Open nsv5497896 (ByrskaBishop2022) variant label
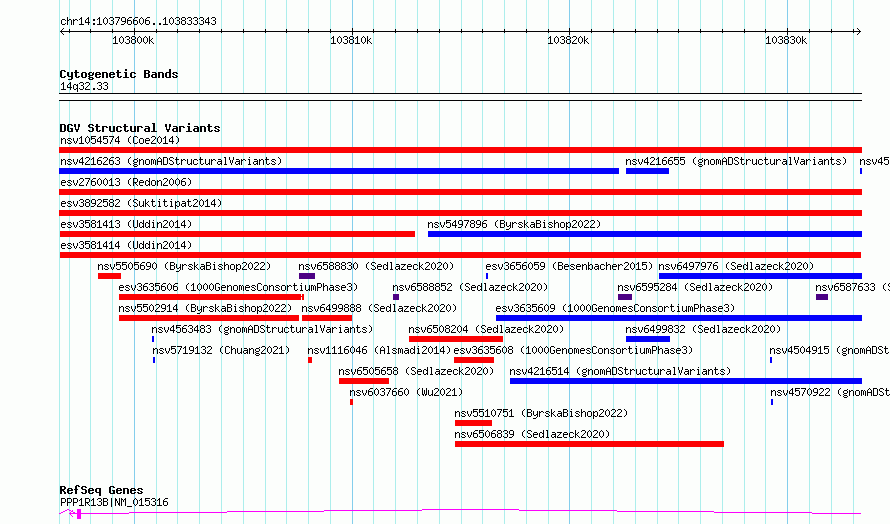The image size is (890, 524). click(x=514, y=224)
